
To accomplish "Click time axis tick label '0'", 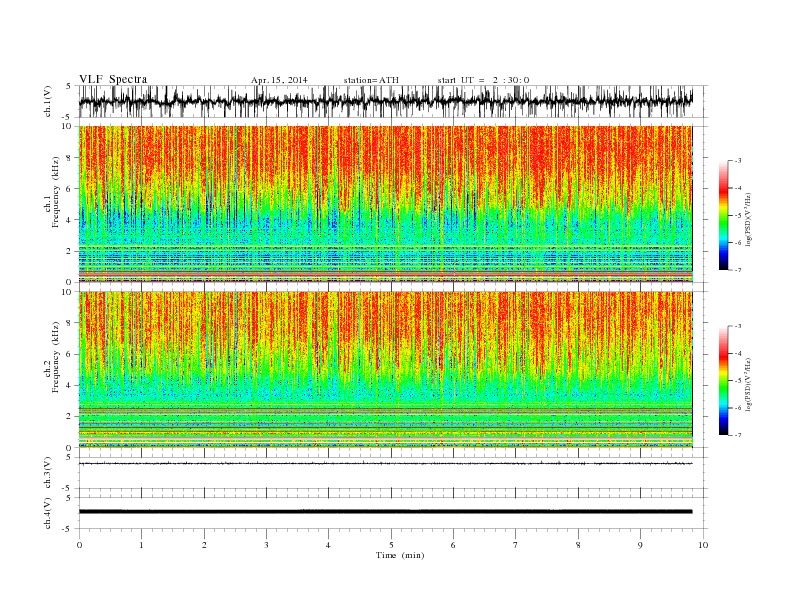I will (79, 545).
